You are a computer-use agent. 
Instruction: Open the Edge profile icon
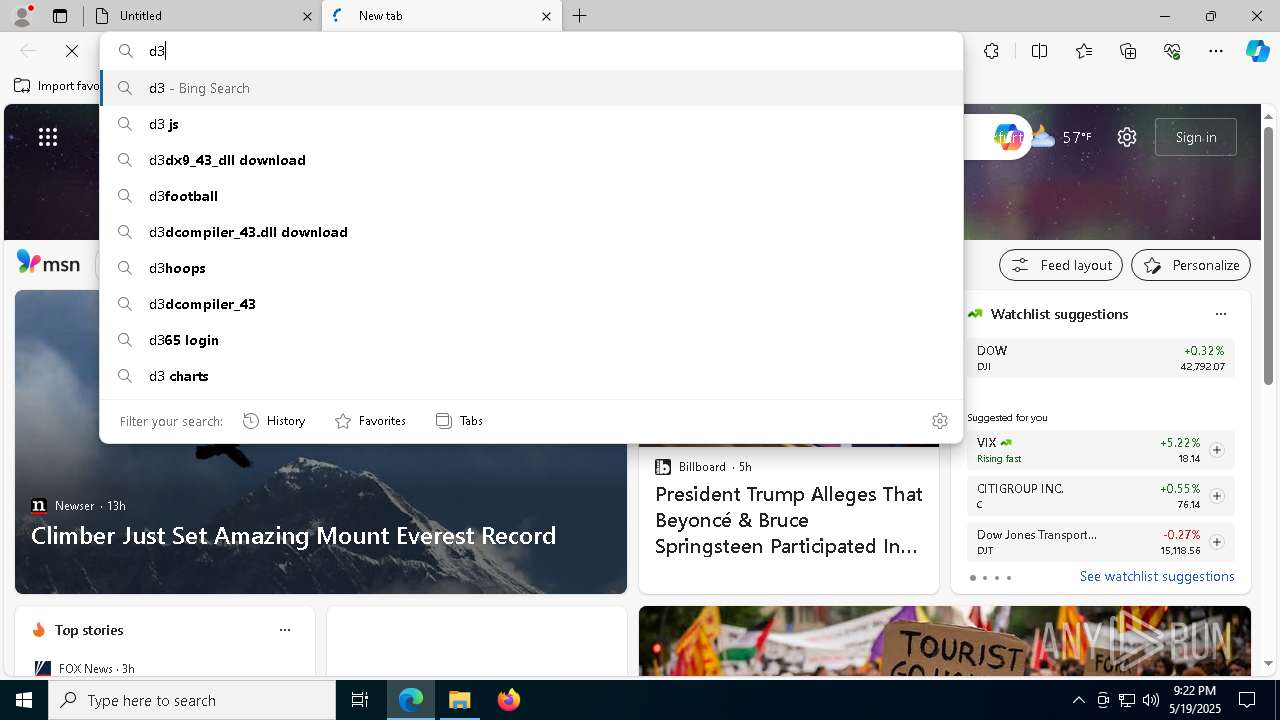[22, 16]
